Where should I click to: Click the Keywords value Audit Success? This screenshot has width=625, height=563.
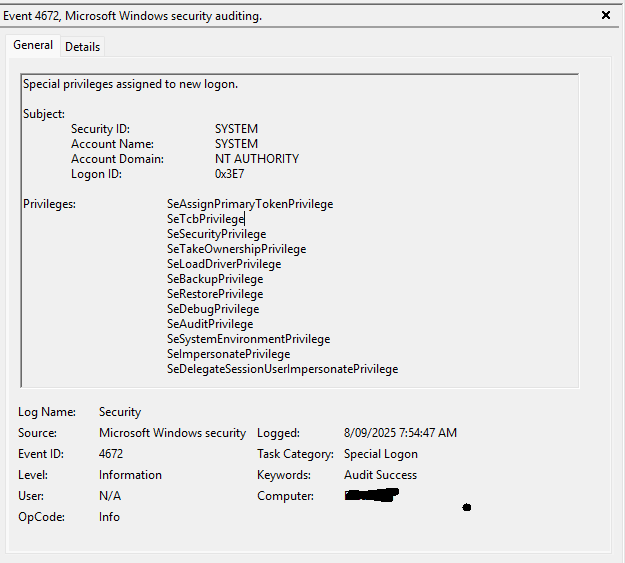(x=380, y=475)
